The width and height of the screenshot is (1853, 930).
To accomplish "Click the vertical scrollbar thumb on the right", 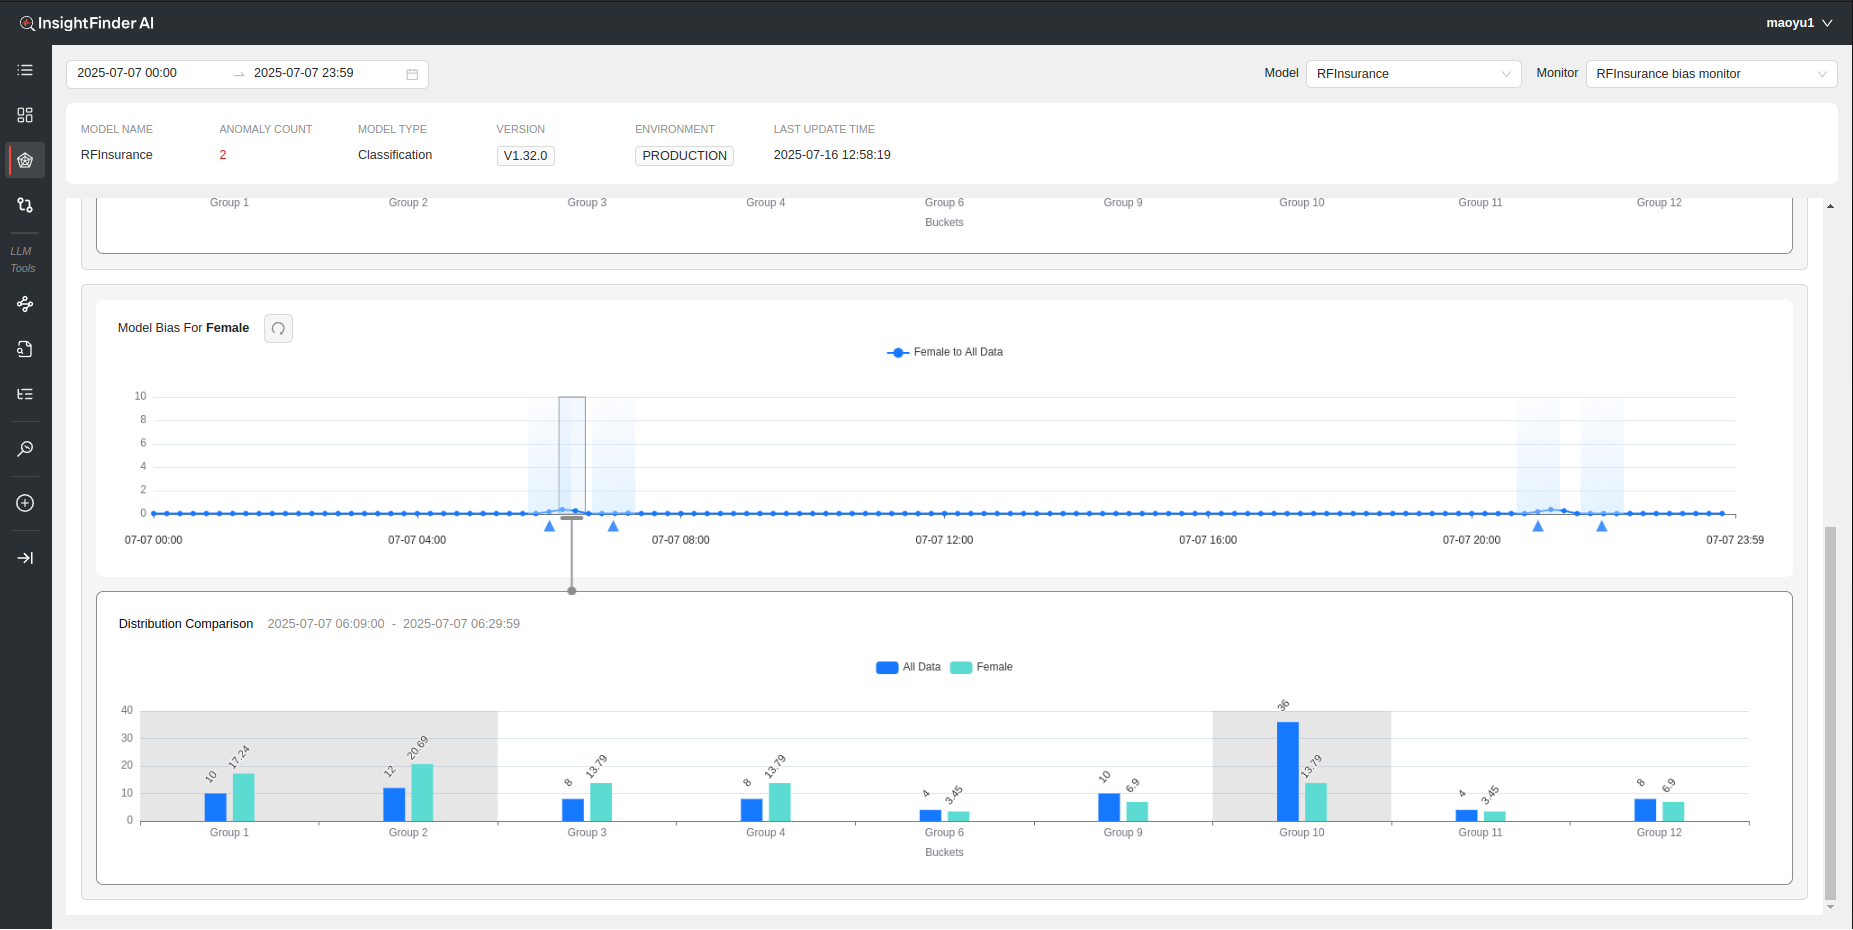I will [x=1830, y=710].
